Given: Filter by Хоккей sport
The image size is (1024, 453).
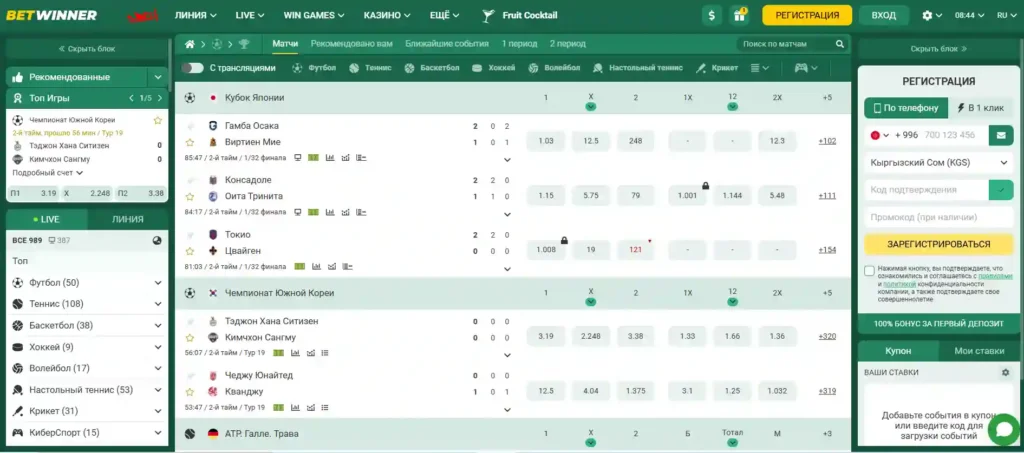Looking at the screenshot, I should pyautogui.click(x=494, y=68).
